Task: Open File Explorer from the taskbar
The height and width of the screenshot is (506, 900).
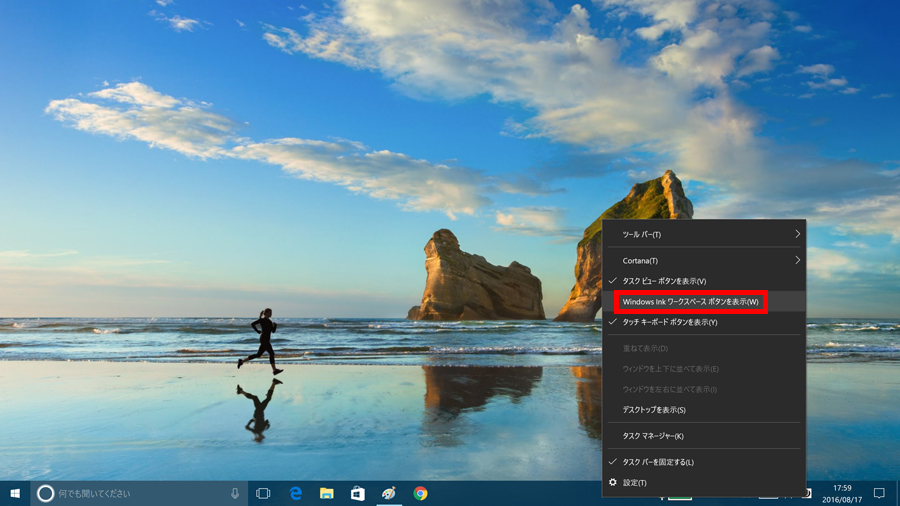Action: (x=327, y=493)
